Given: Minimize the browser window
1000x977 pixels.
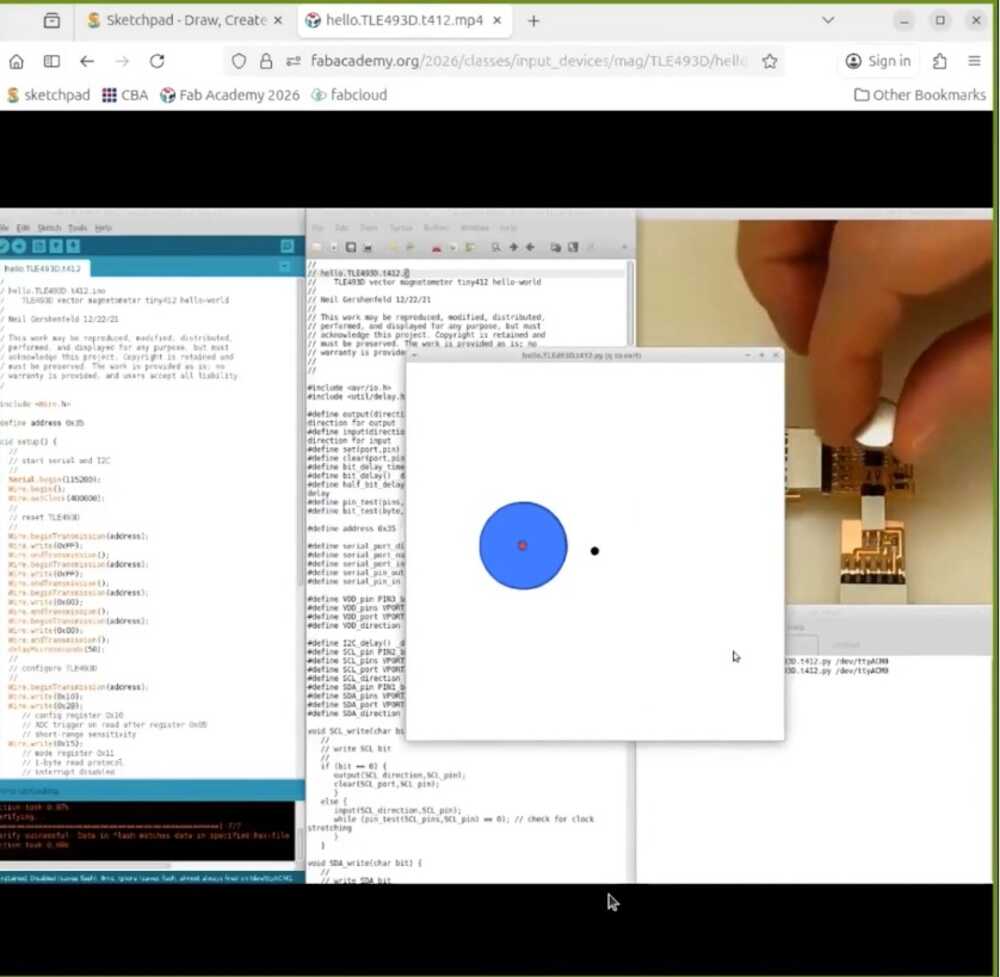Looking at the screenshot, I should point(904,21).
